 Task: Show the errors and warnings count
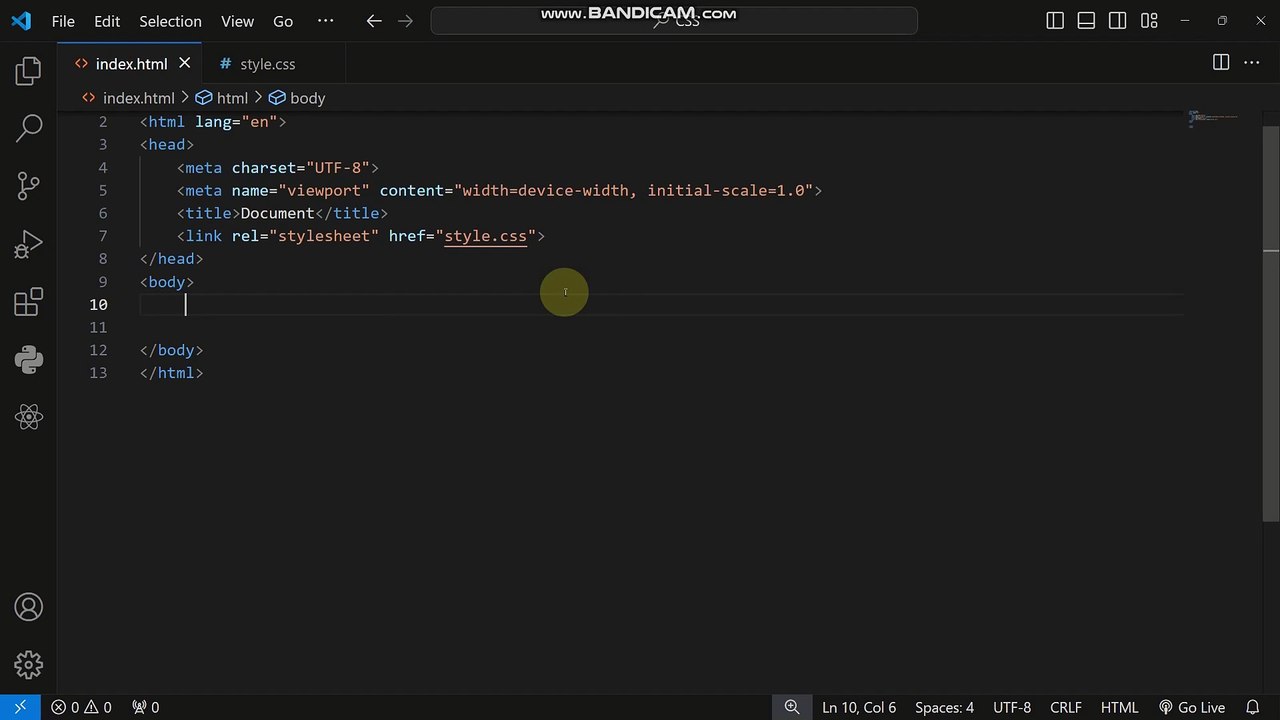(x=82, y=707)
